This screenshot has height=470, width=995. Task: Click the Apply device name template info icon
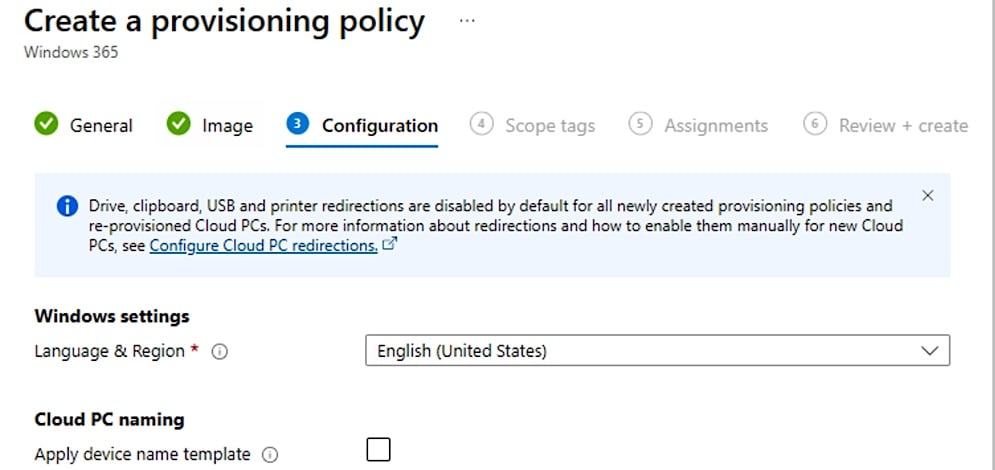269,455
